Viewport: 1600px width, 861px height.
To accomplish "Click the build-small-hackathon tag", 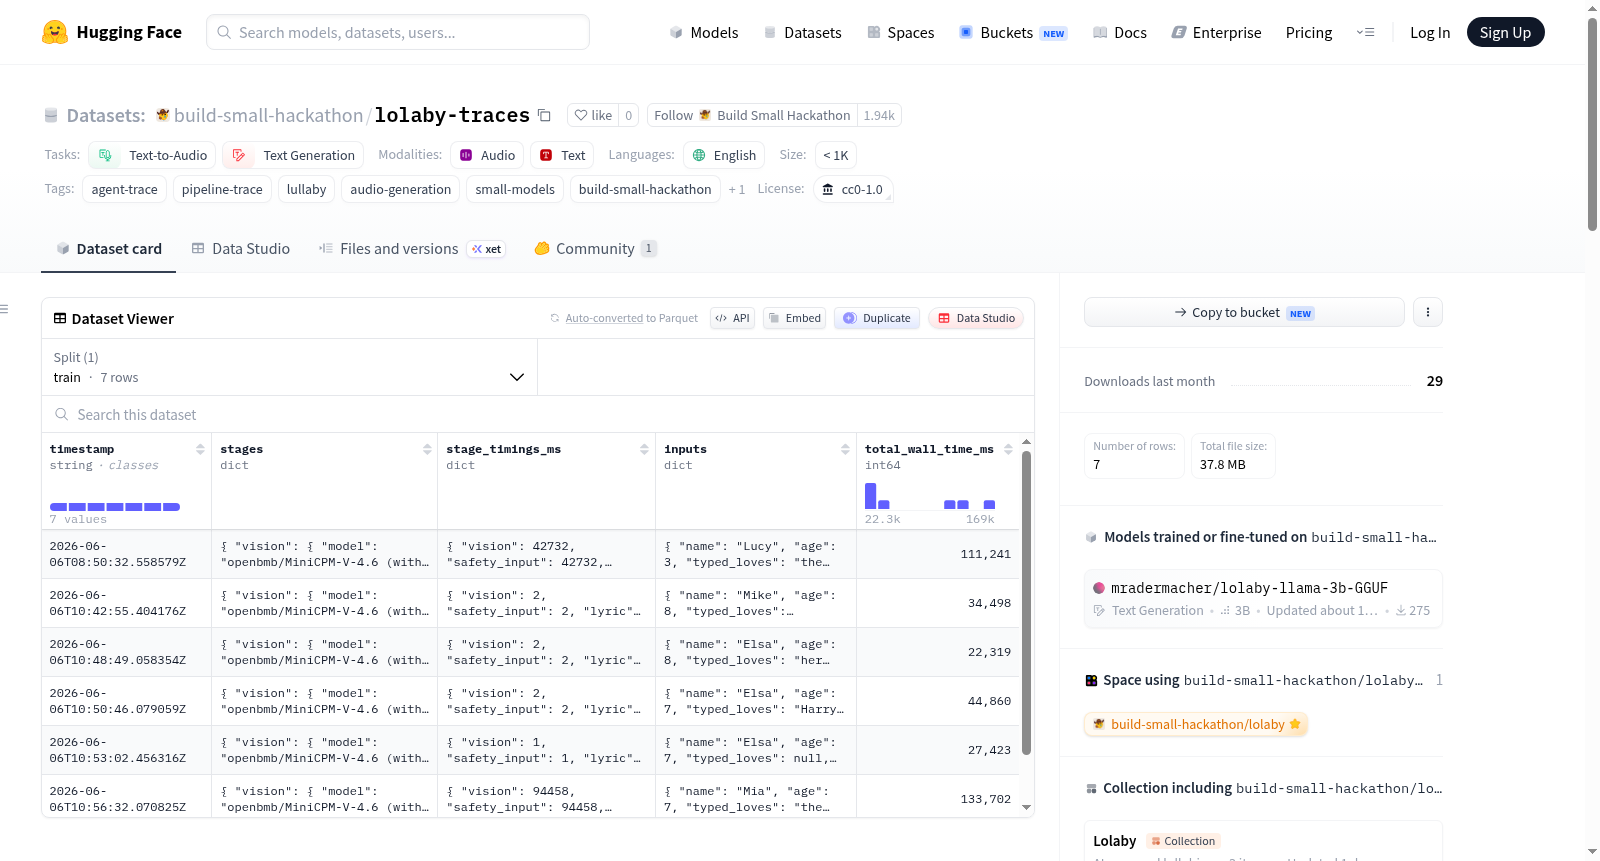I will 645,189.
